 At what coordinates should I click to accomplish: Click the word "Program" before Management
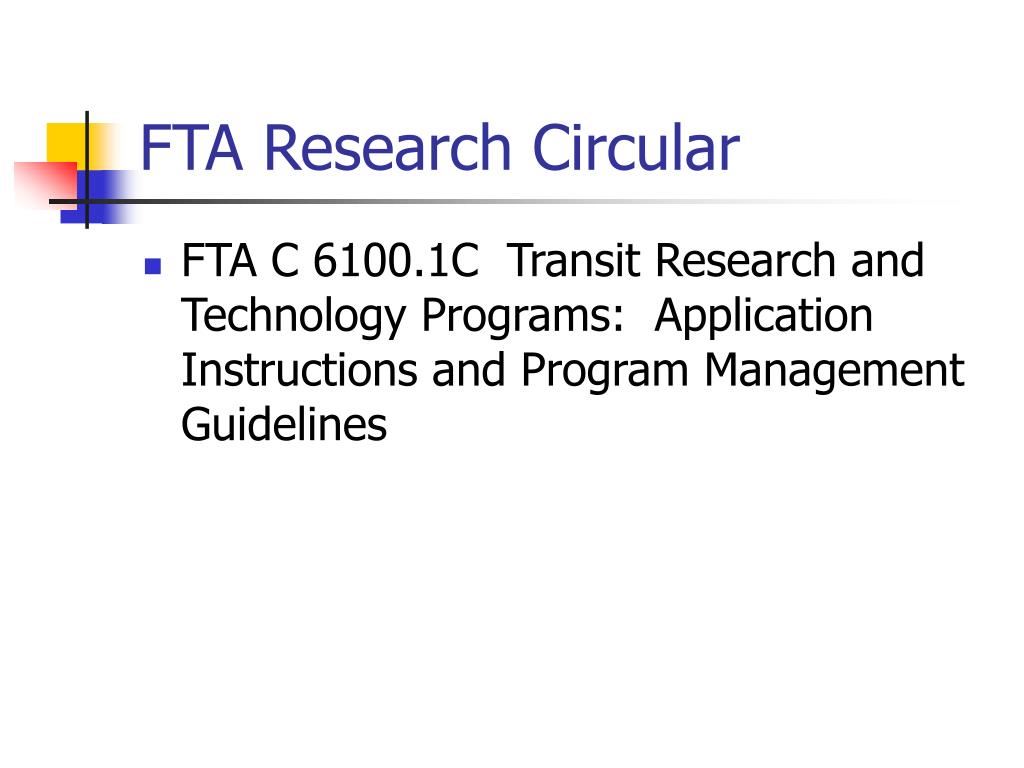605,372
